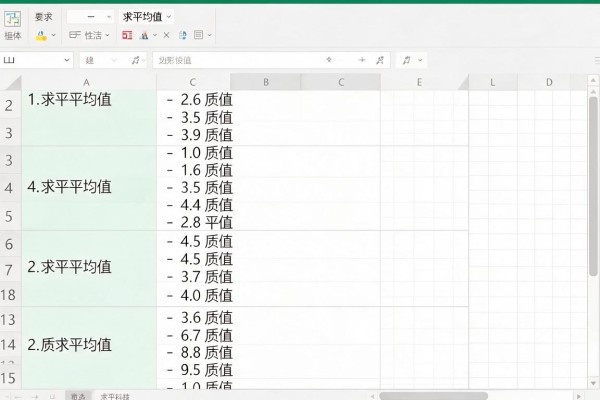Click the chart insert icon
This screenshot has height=400, width=600.
pos(144,36)
